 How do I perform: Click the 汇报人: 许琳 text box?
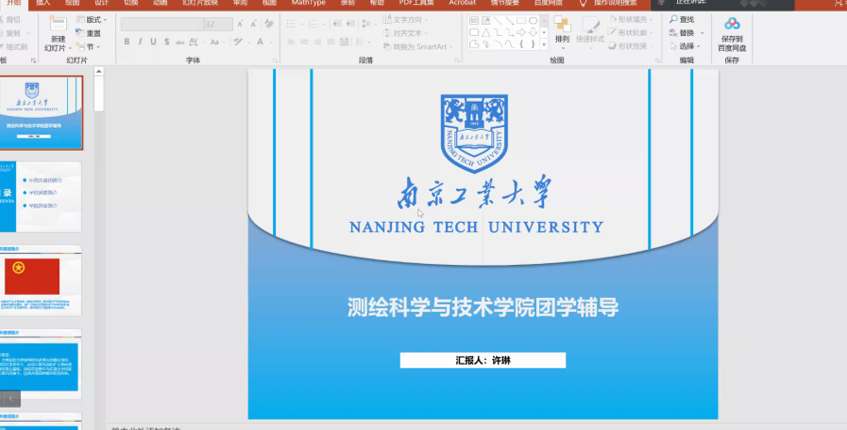pos(482,360)
